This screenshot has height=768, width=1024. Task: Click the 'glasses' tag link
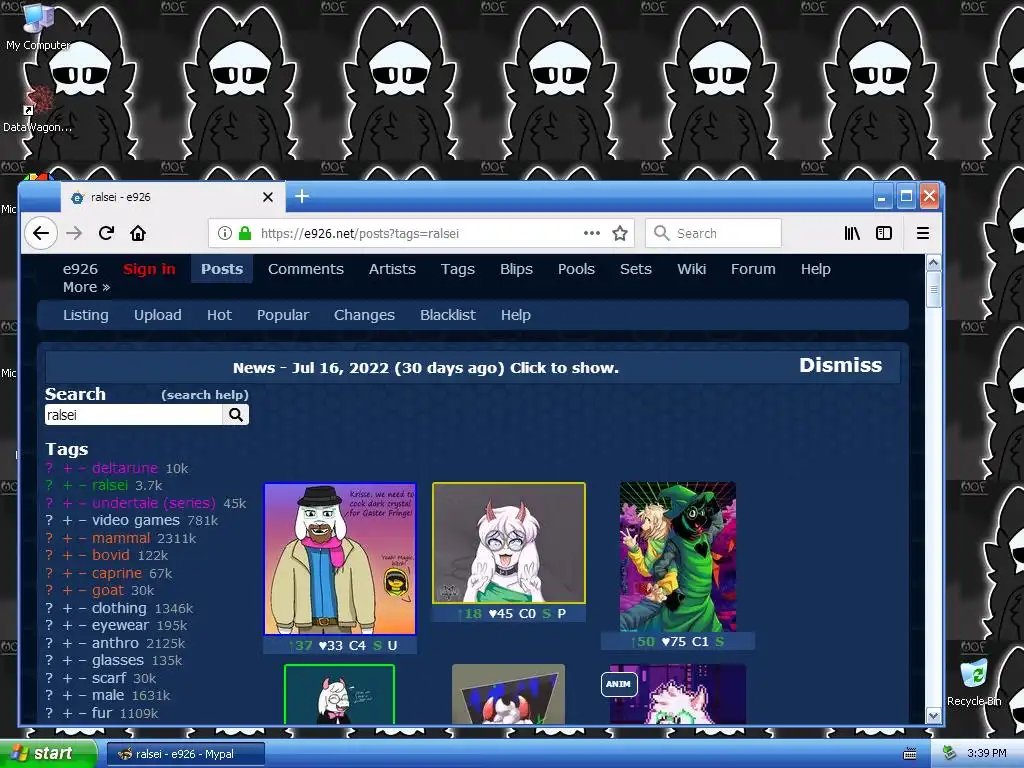pyautogui.click(x=118, y=660)
